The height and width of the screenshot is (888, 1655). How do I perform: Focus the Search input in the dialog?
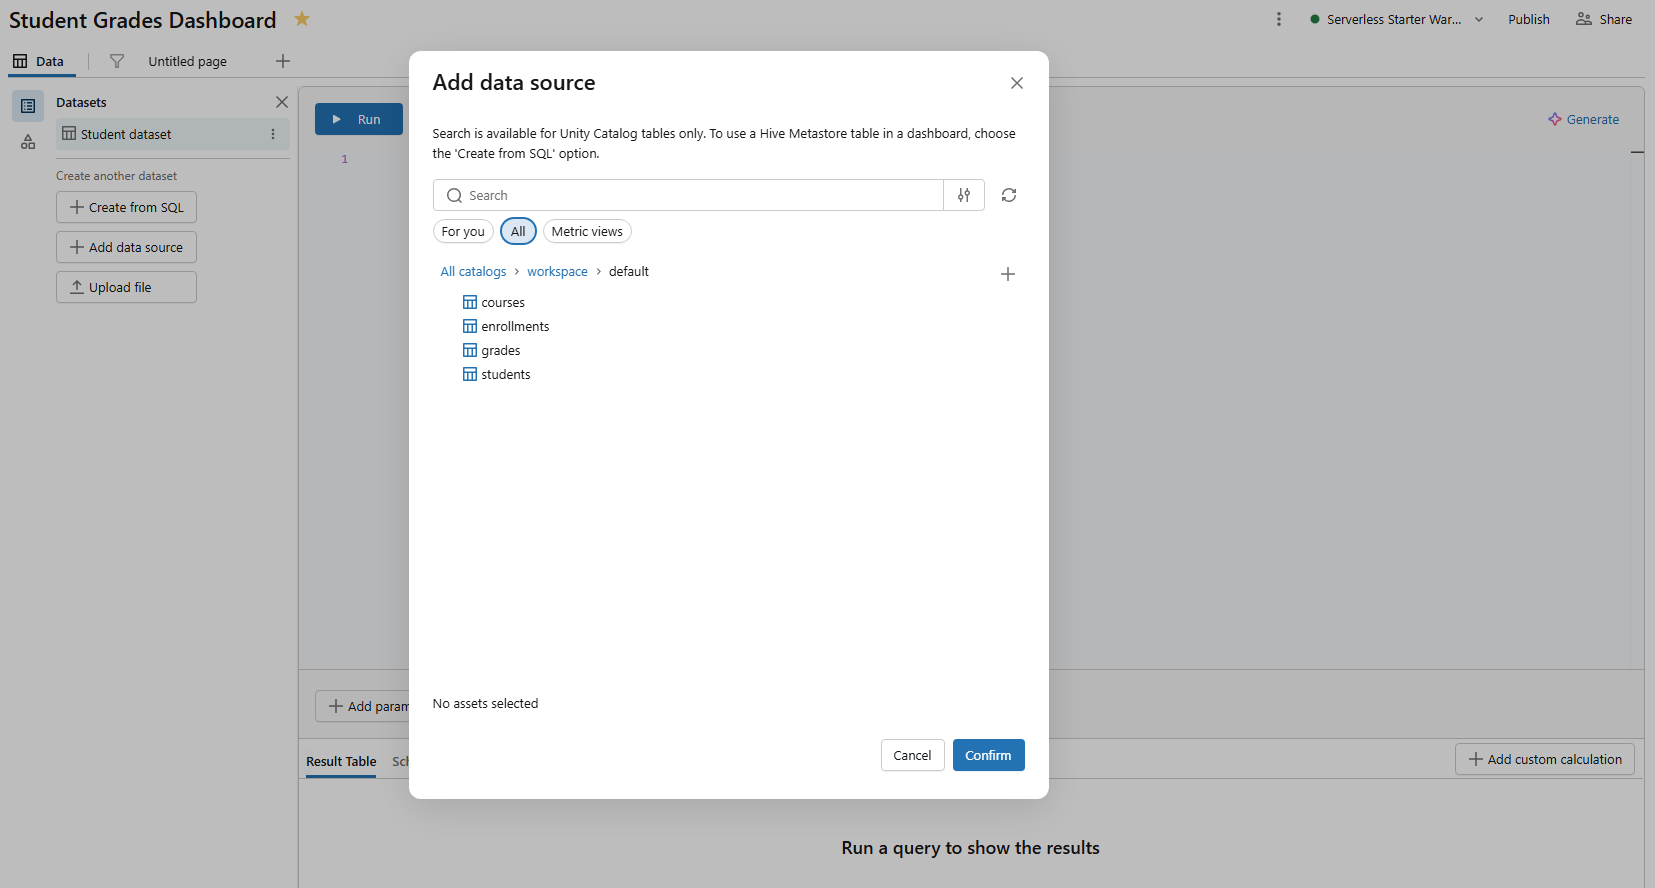pos(688,195)
